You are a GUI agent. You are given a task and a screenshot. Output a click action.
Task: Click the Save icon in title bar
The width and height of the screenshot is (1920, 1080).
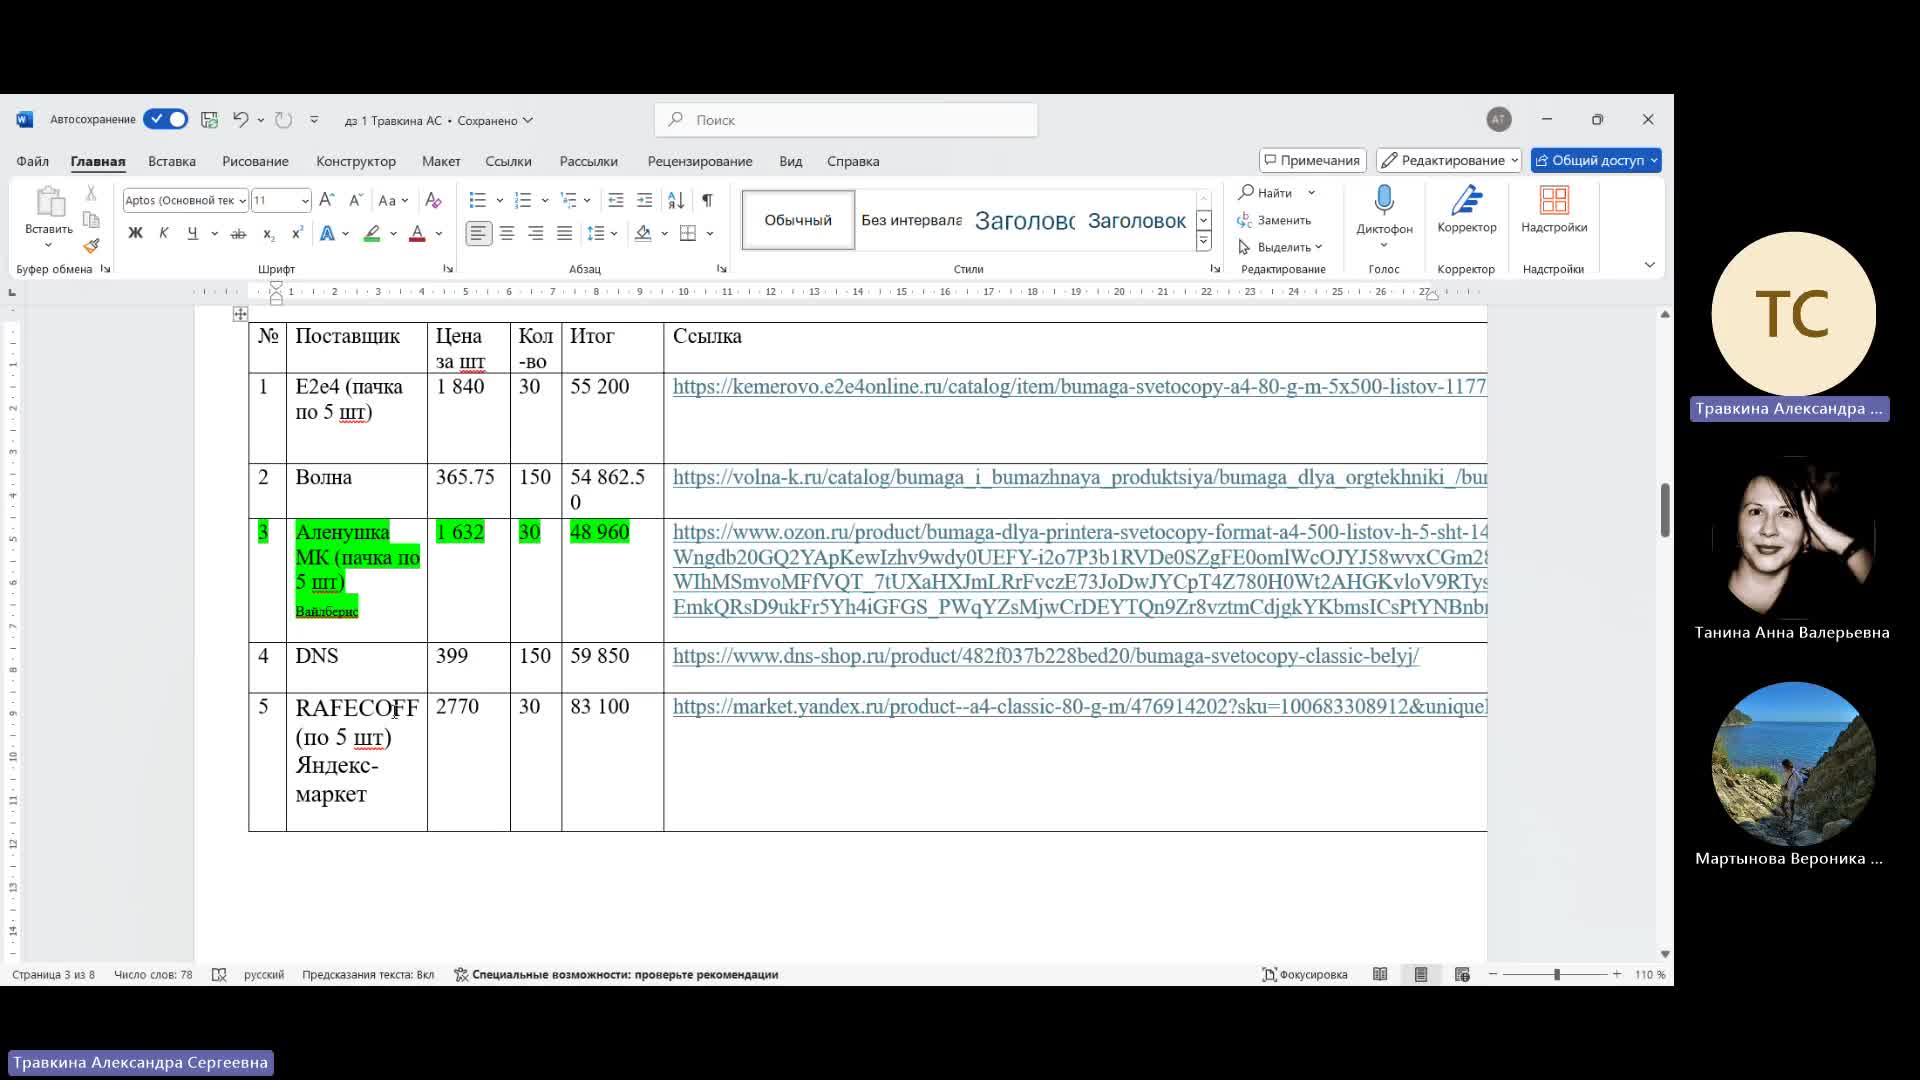click(x=209, y=120)
